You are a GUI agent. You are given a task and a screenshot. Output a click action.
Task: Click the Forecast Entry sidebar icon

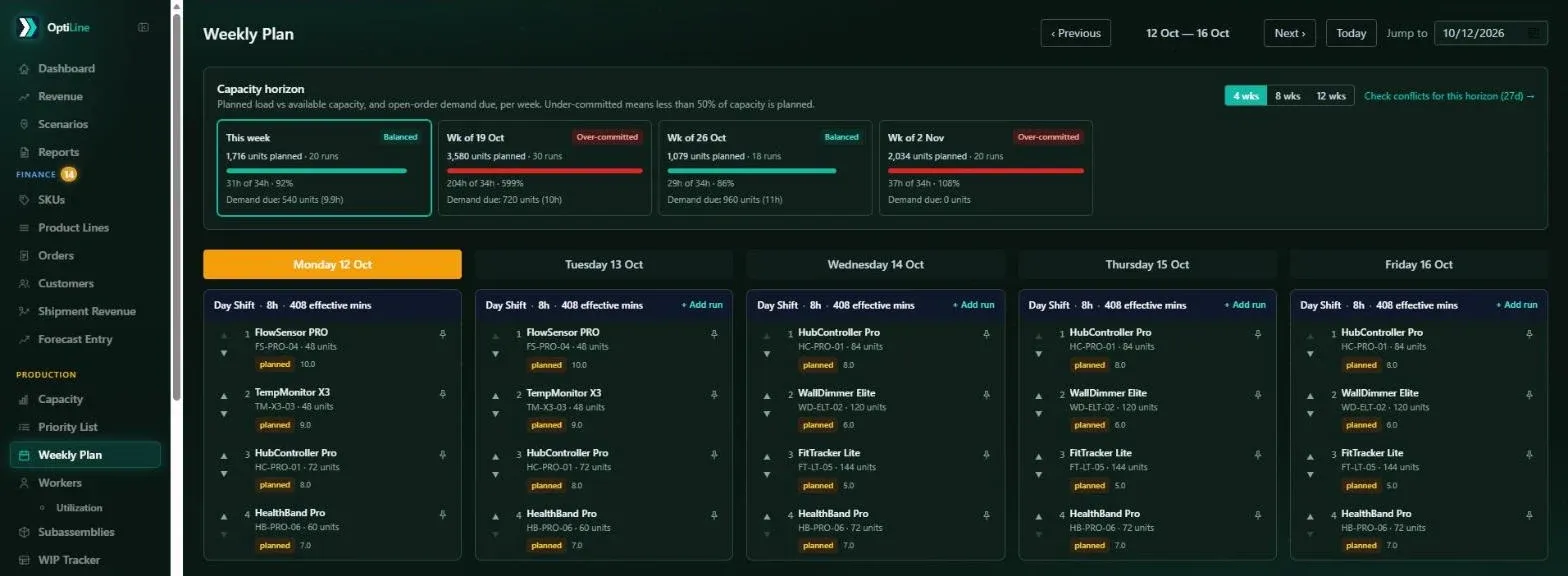coord(24,339)
